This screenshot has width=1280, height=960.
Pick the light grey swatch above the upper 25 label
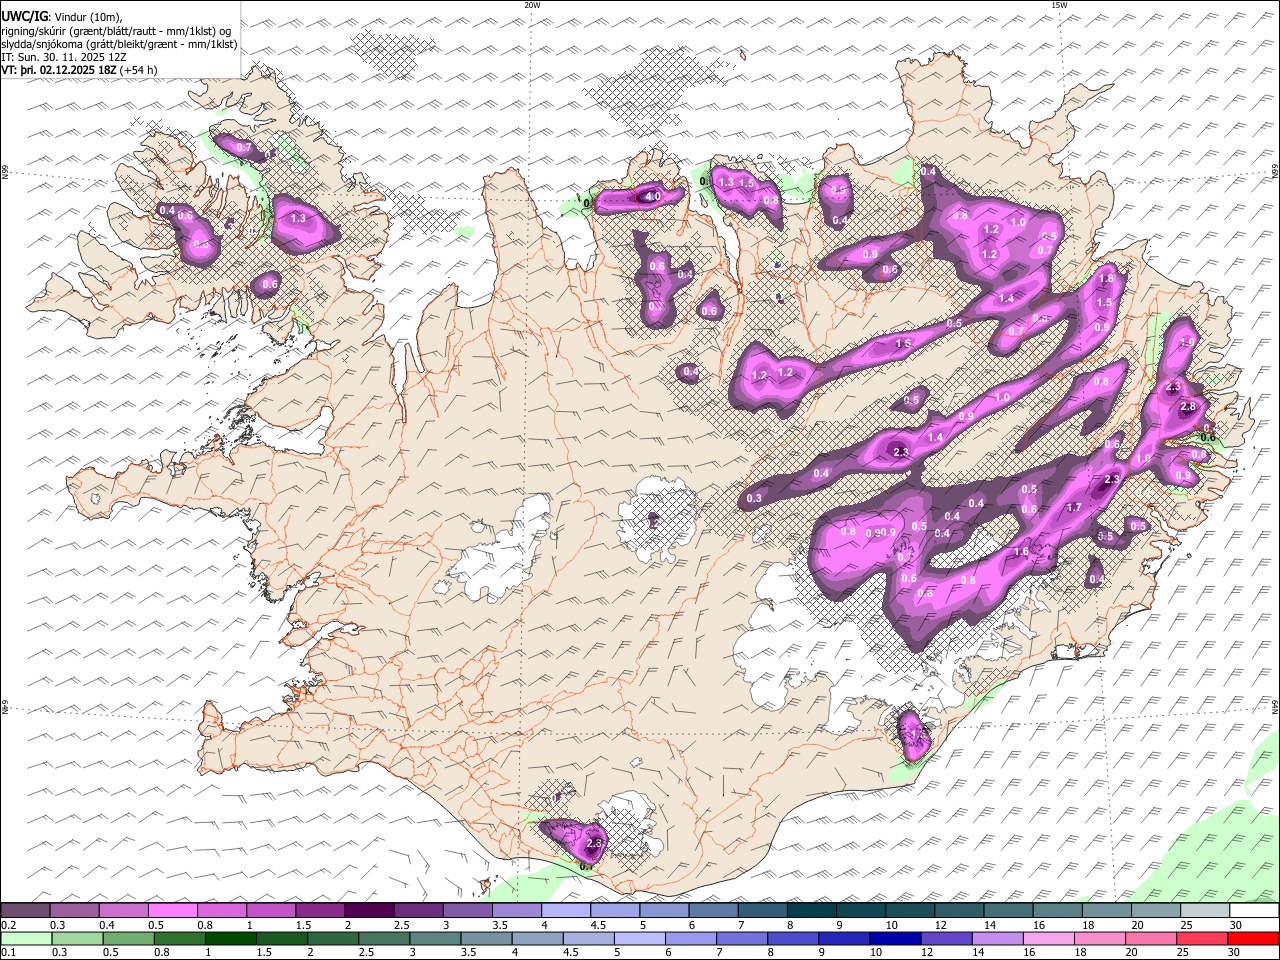point(1205,911)
